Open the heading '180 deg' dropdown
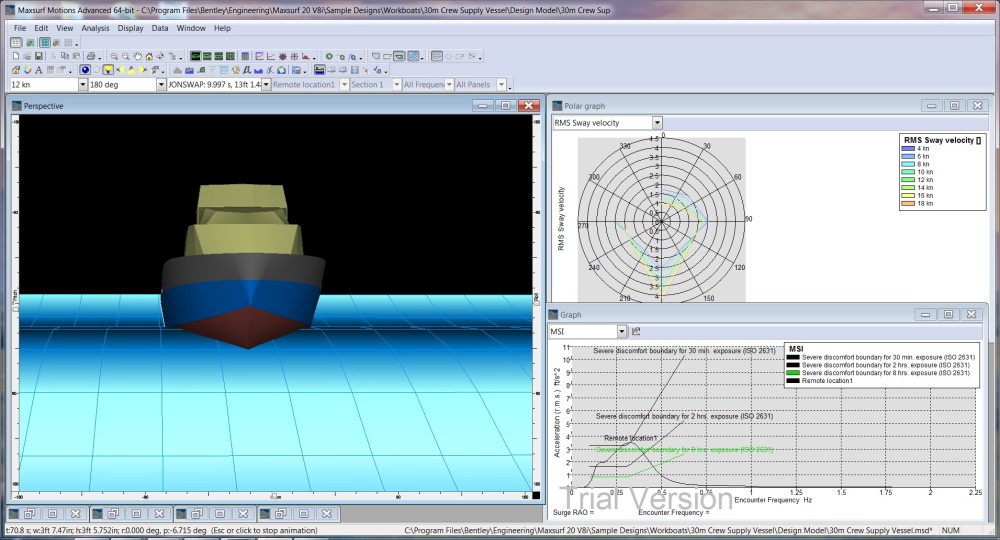Image resolution: width=1000 pixels, height=540 pixels. 161,84
